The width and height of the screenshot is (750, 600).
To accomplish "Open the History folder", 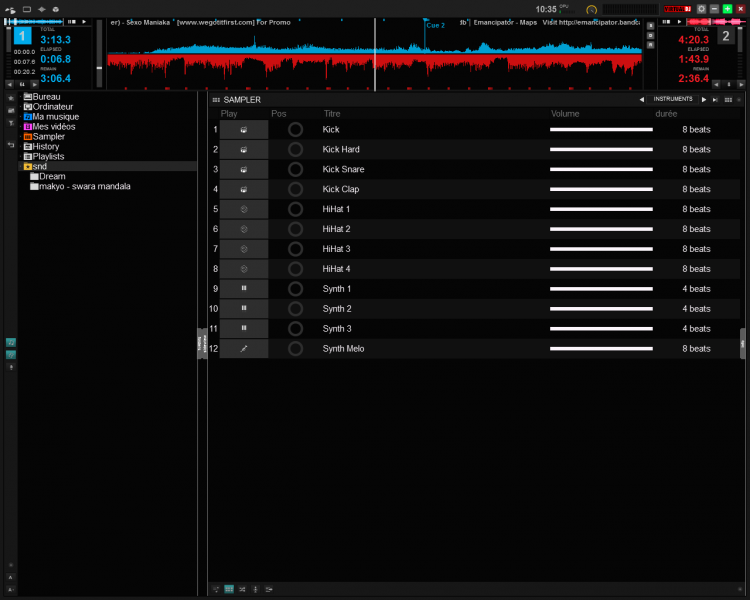I will (42, 147).
